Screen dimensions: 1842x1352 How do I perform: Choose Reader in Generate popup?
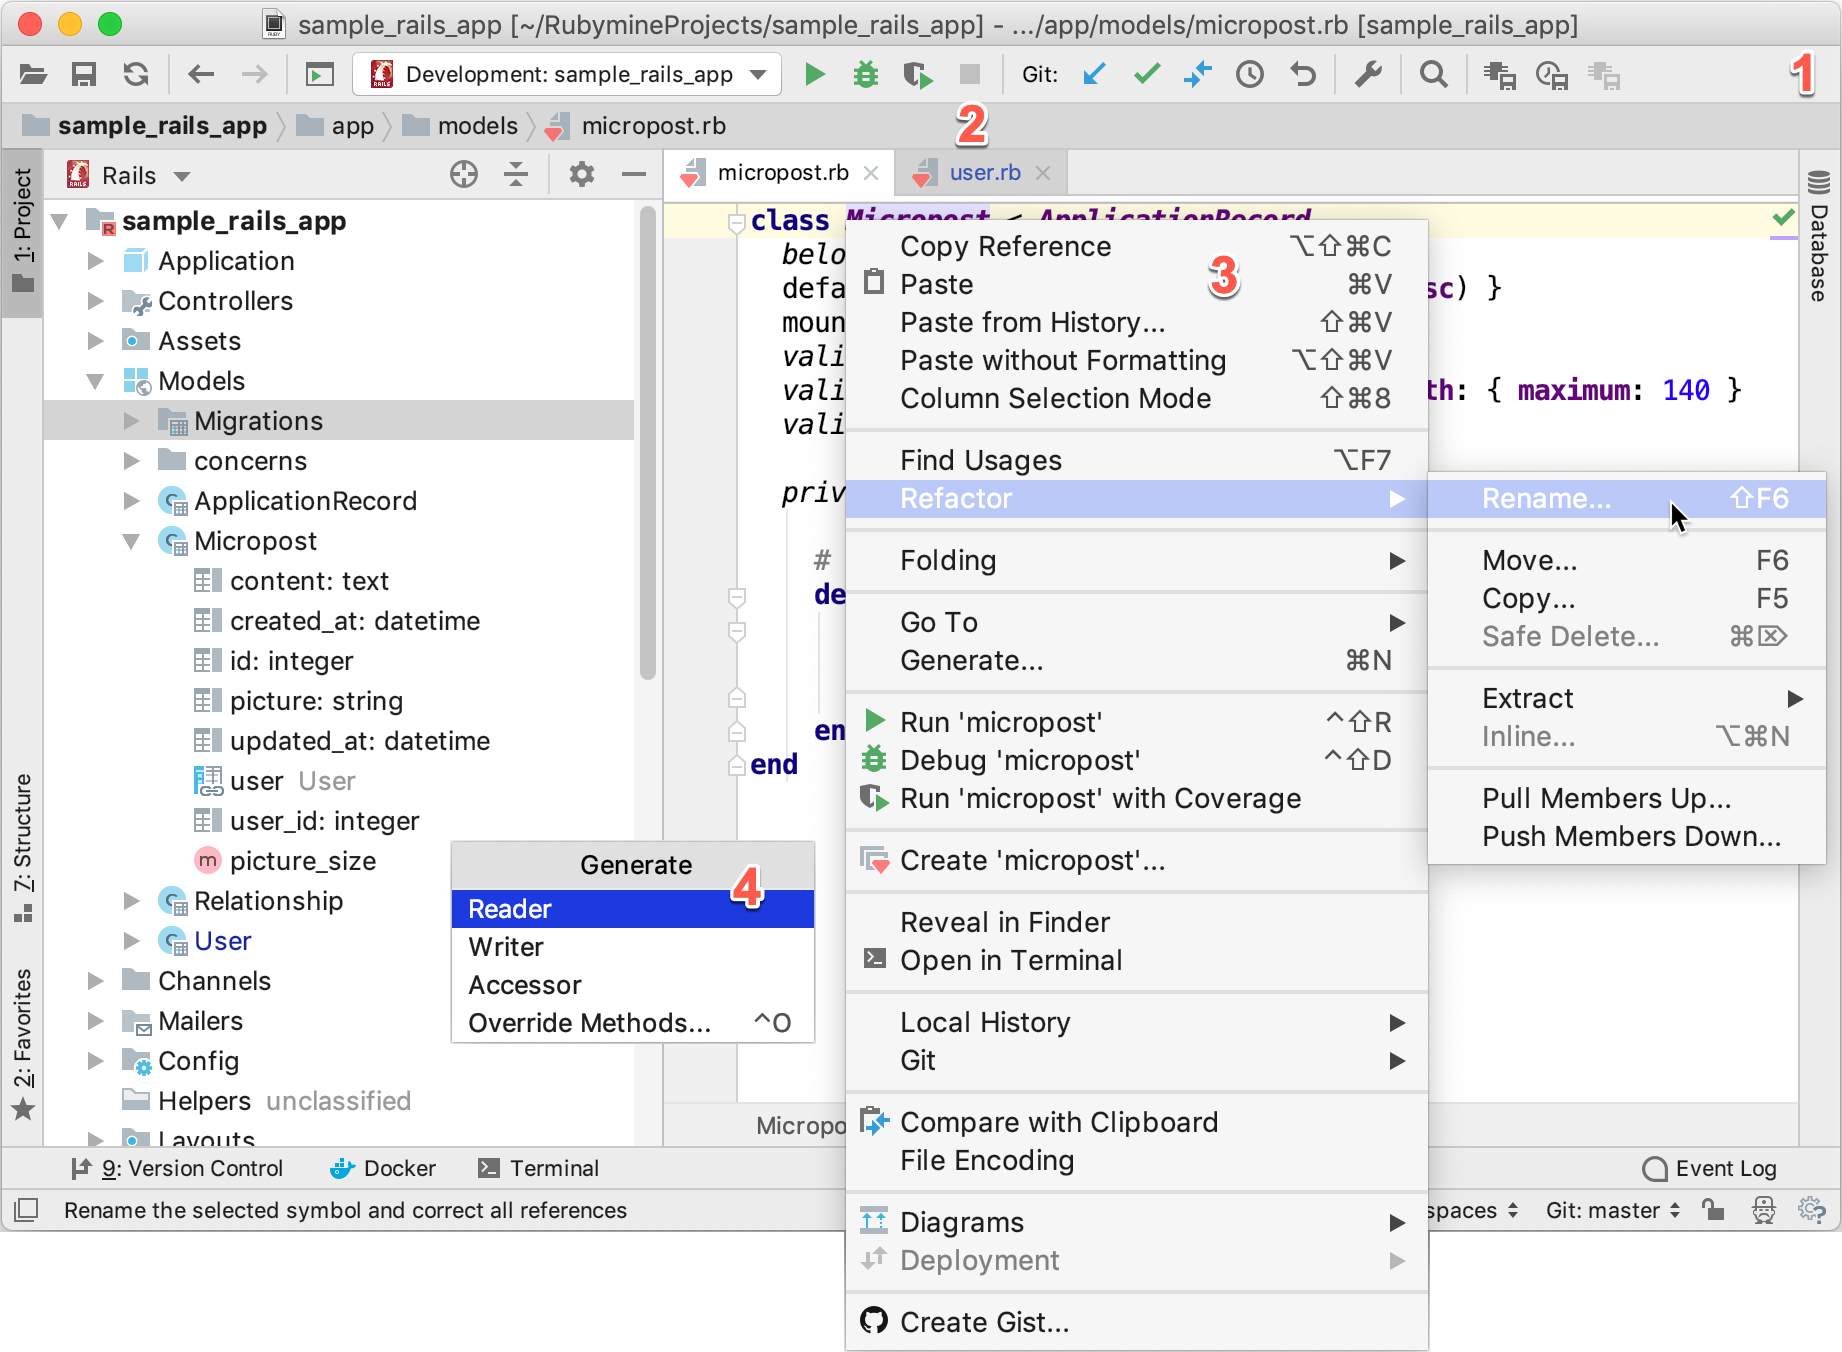tap(633, 909)
